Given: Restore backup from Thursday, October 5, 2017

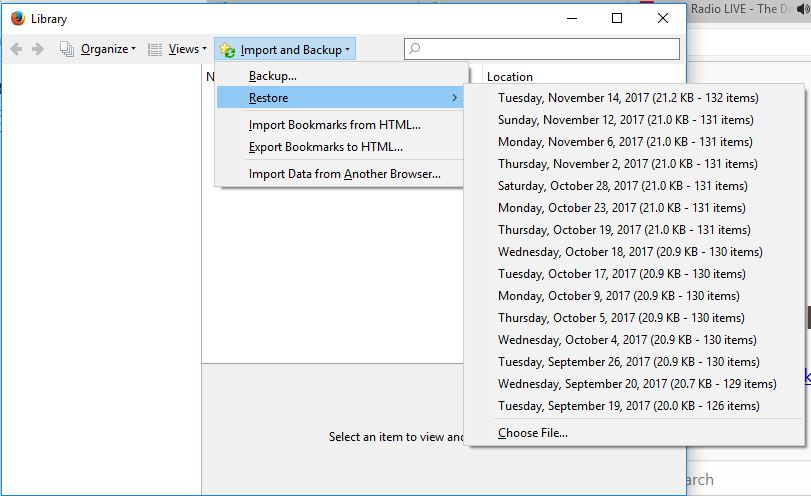Looking at the screenshot, I should tap(635, 318).
